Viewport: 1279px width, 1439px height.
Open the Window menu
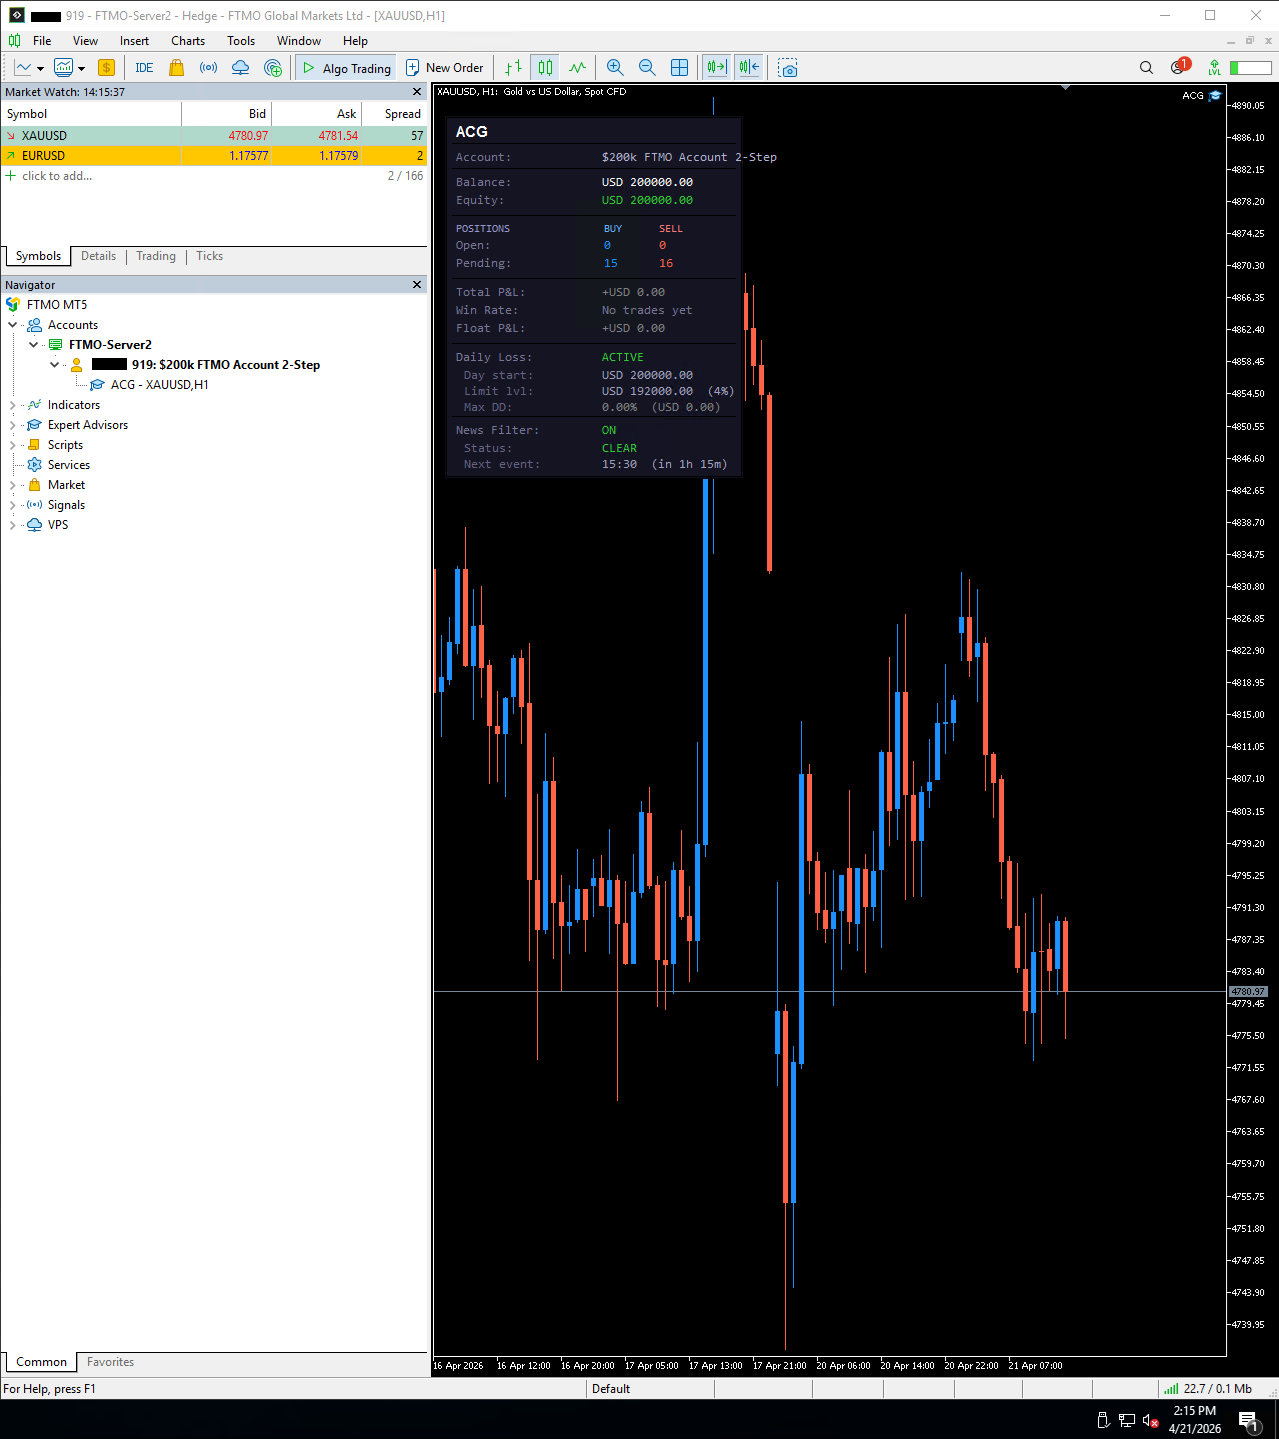299,41
